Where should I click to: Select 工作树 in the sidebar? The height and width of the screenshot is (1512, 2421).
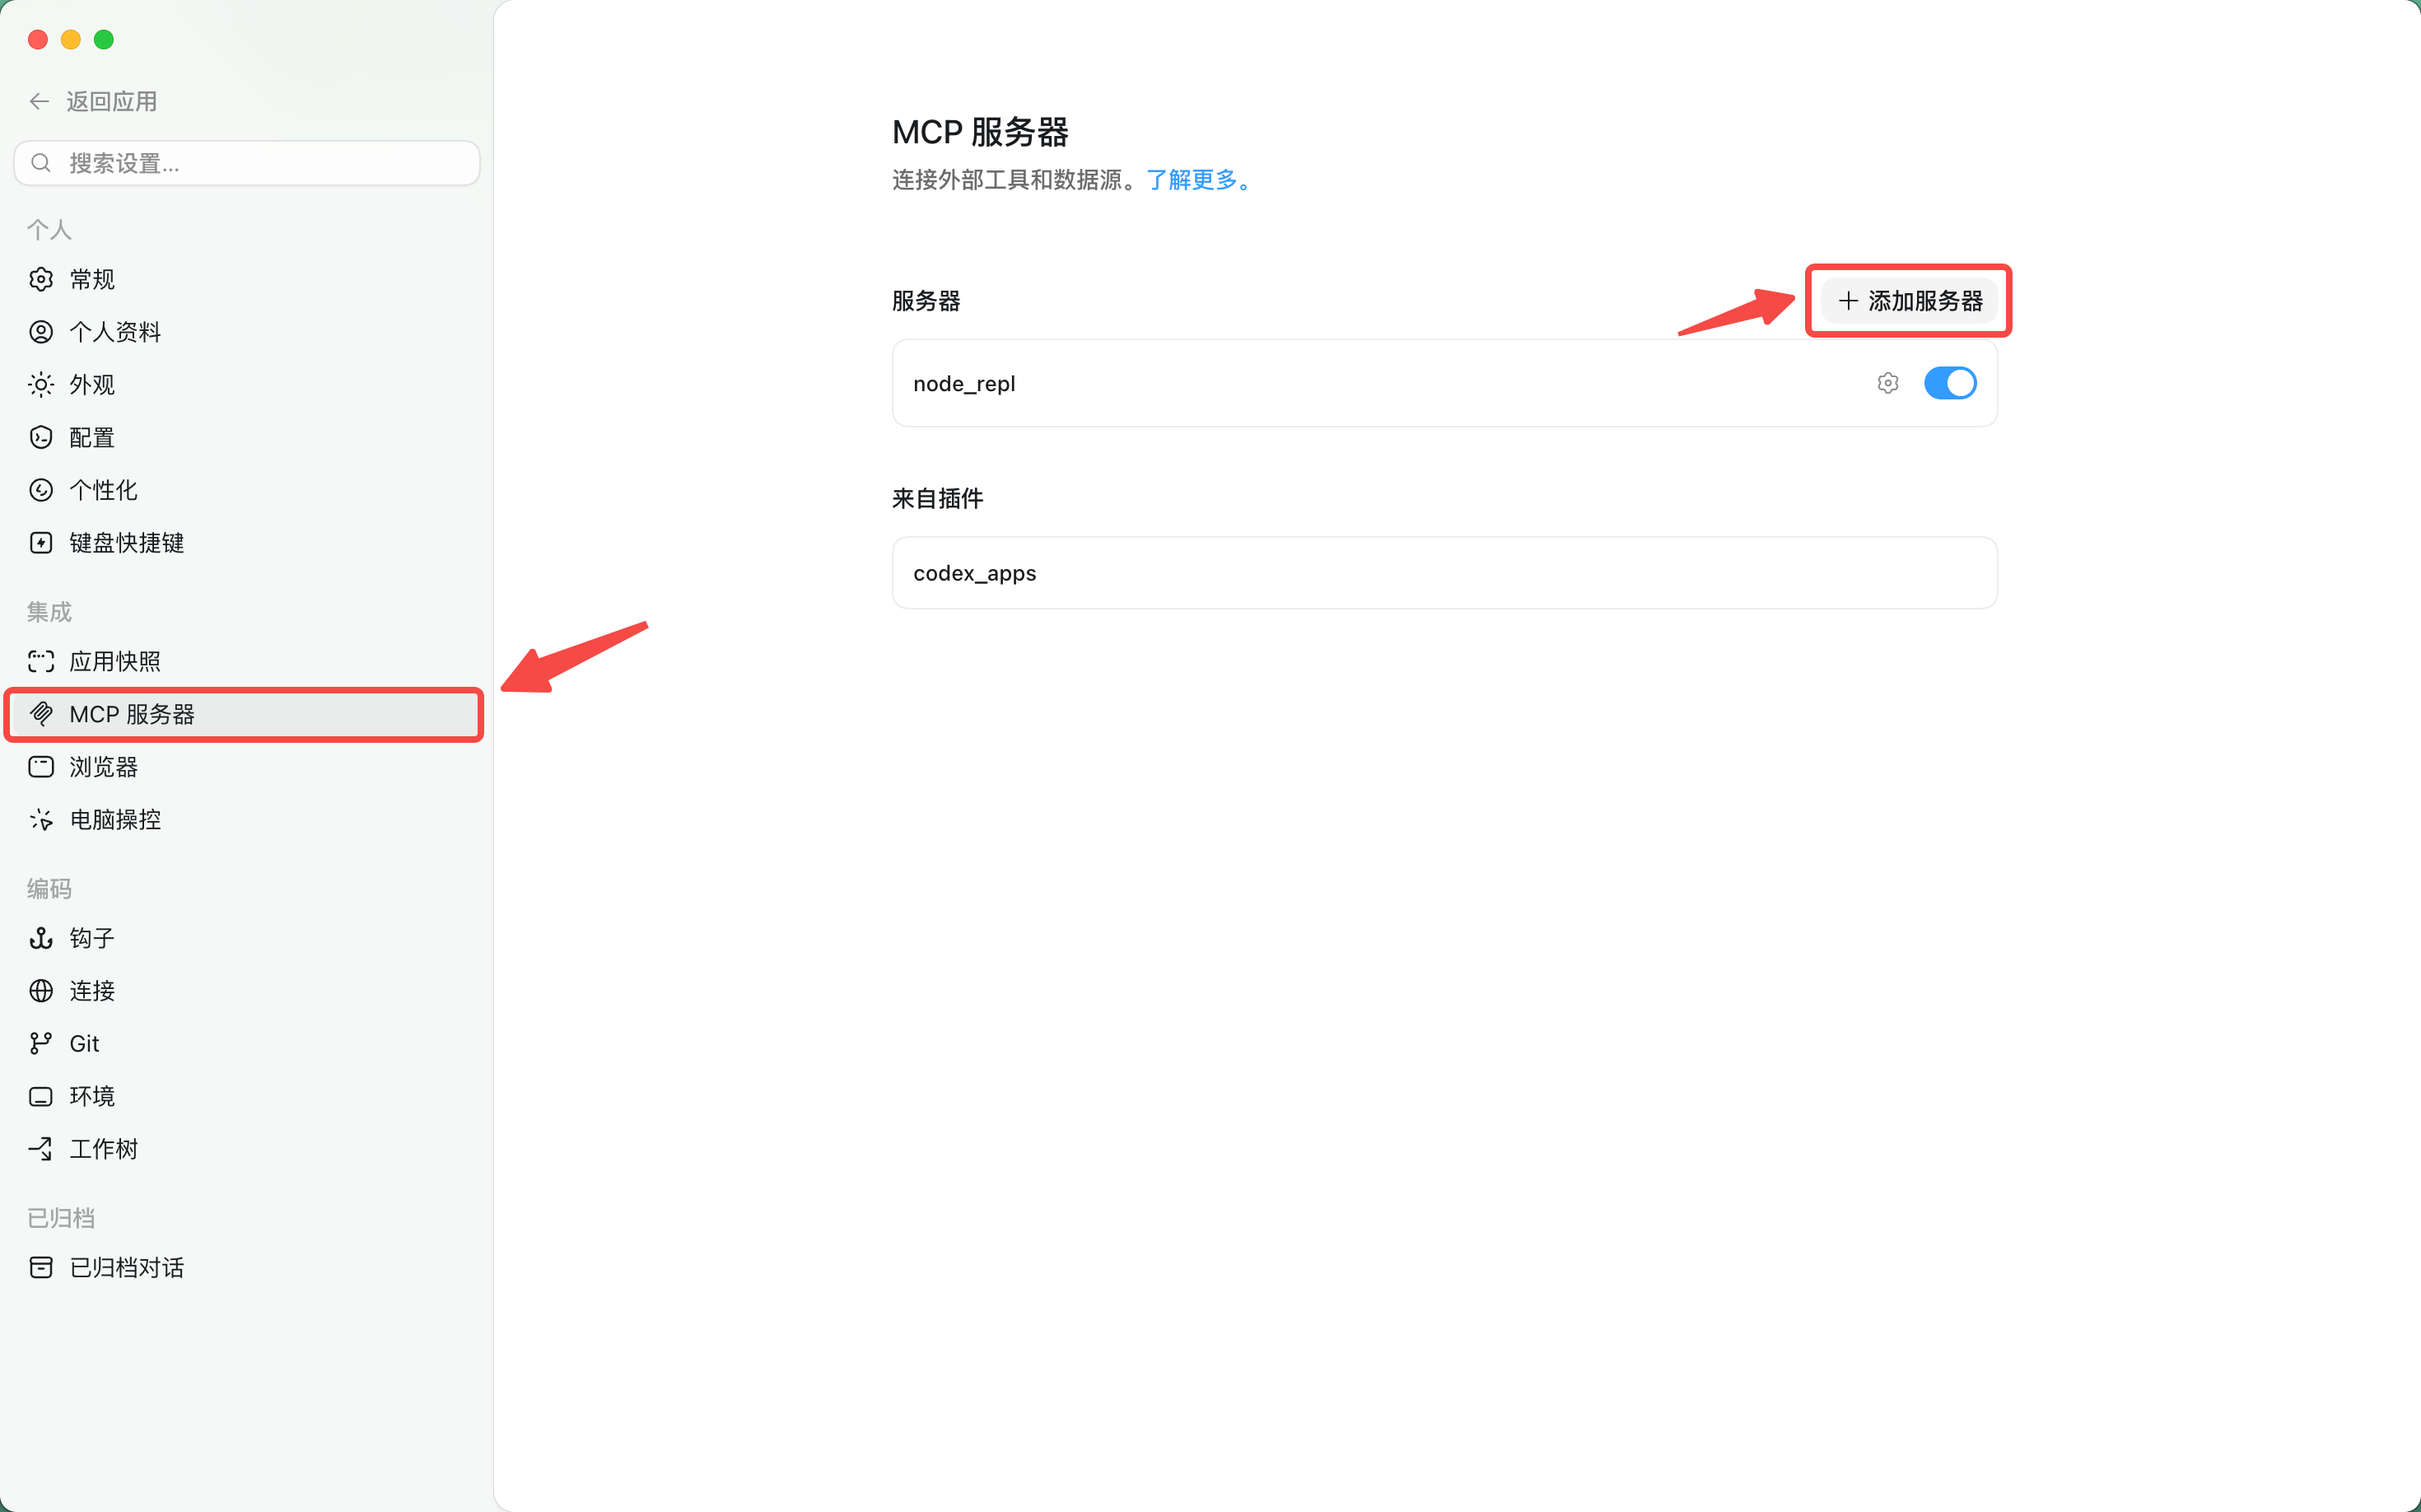(x=245, y=1149)
